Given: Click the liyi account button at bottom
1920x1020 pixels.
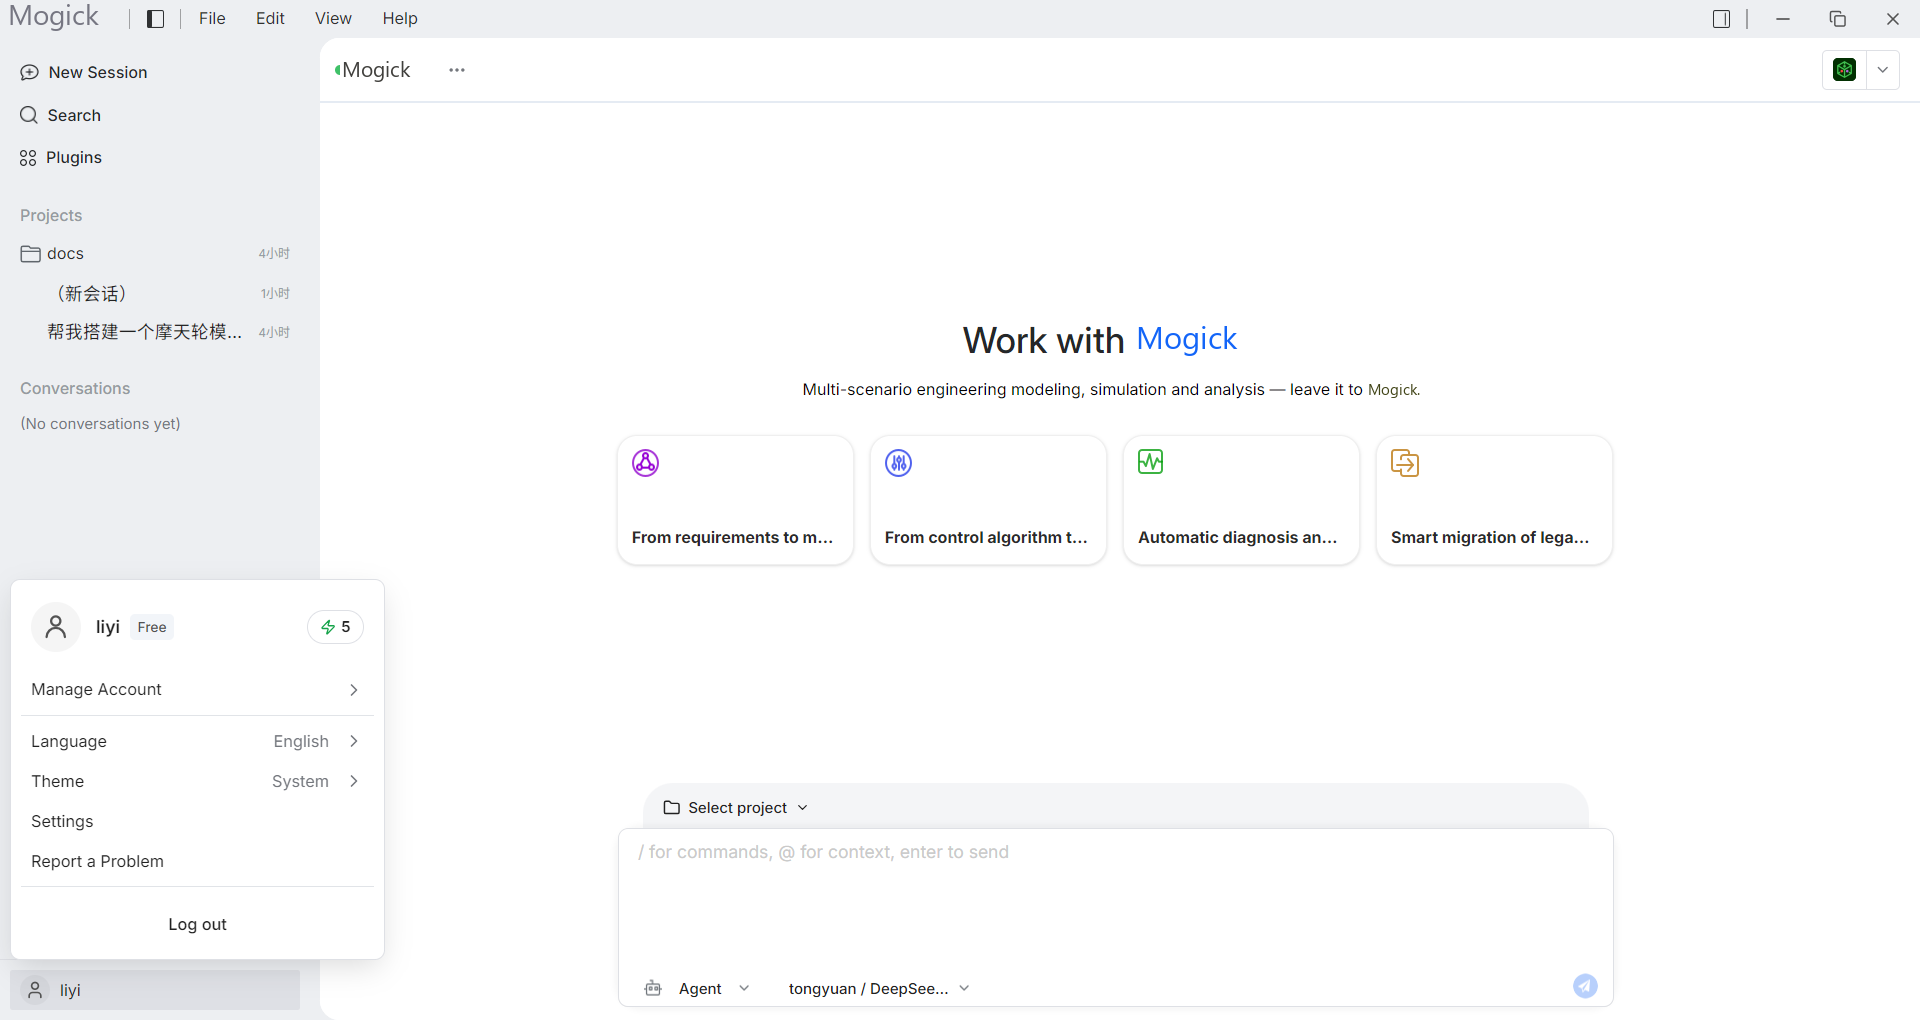Looking at the screenshot, I should coord(155,990).
